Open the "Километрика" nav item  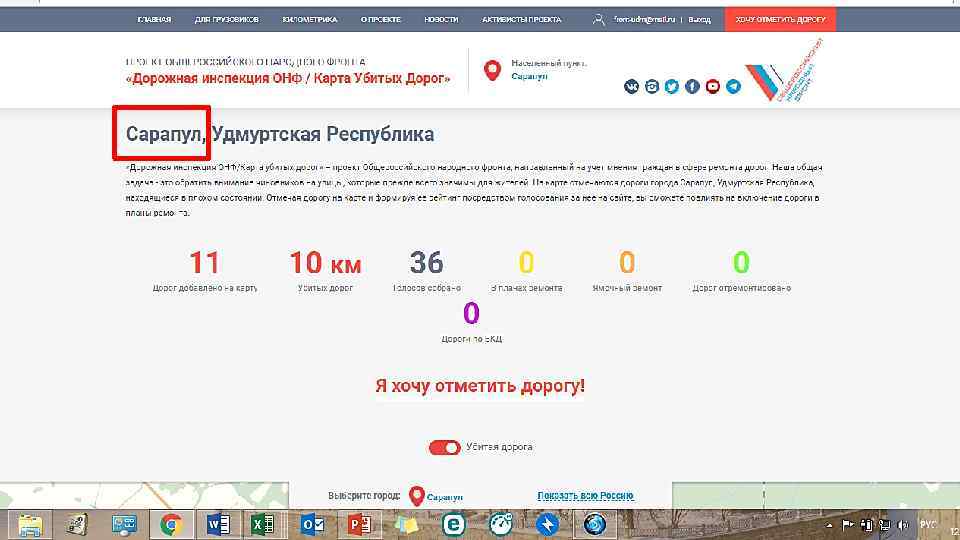310,20
